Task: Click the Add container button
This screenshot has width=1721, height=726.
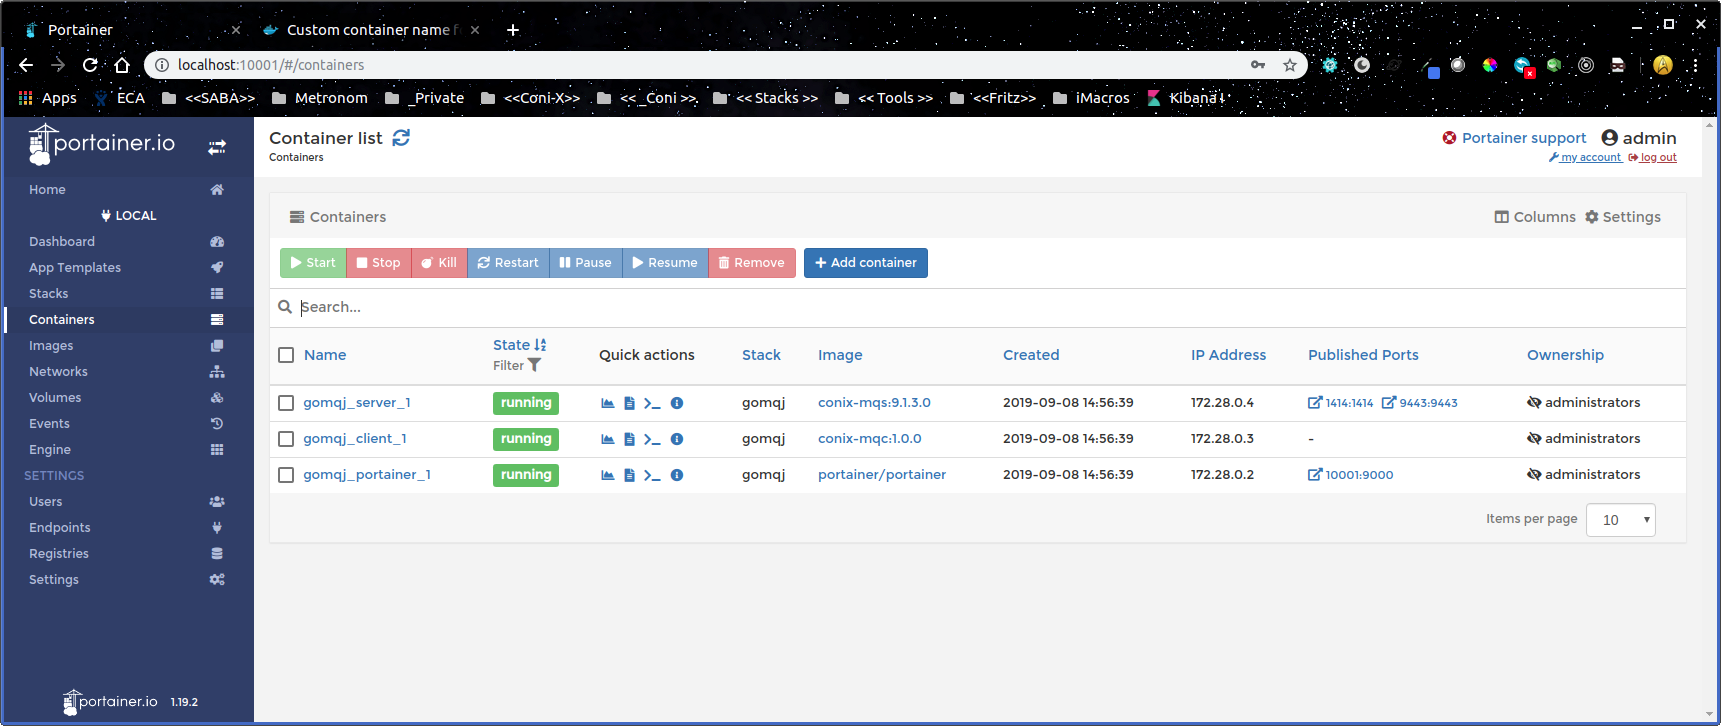Action: [x=866, y=263]
